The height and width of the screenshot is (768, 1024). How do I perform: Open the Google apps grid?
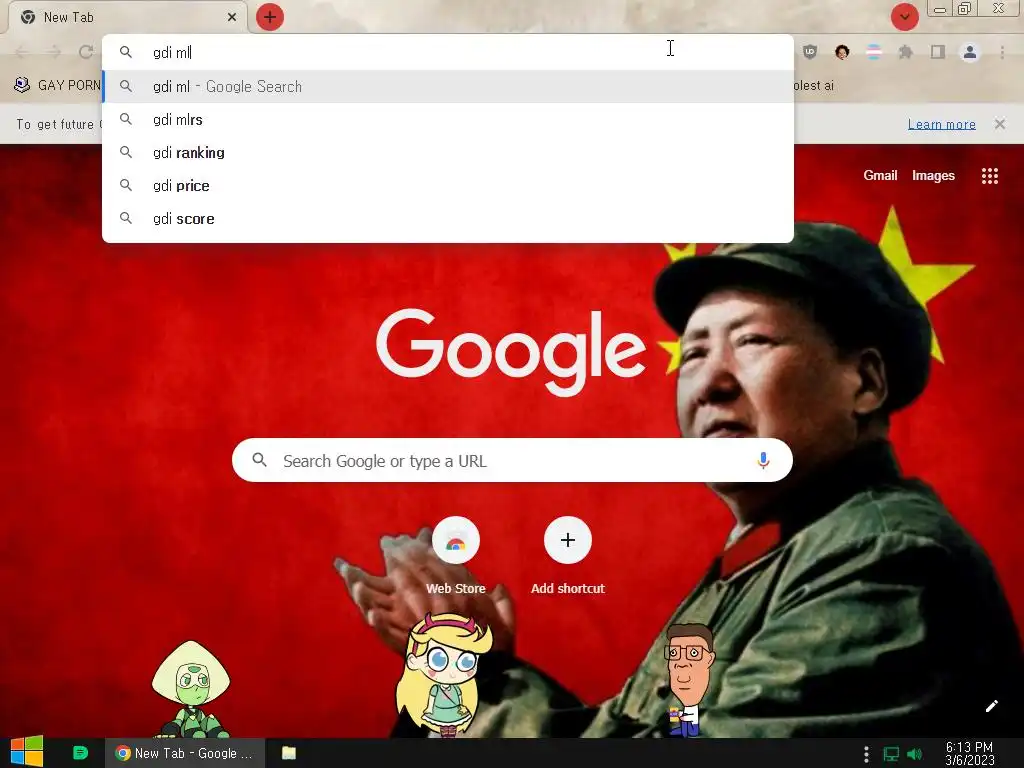click(989, 176)
